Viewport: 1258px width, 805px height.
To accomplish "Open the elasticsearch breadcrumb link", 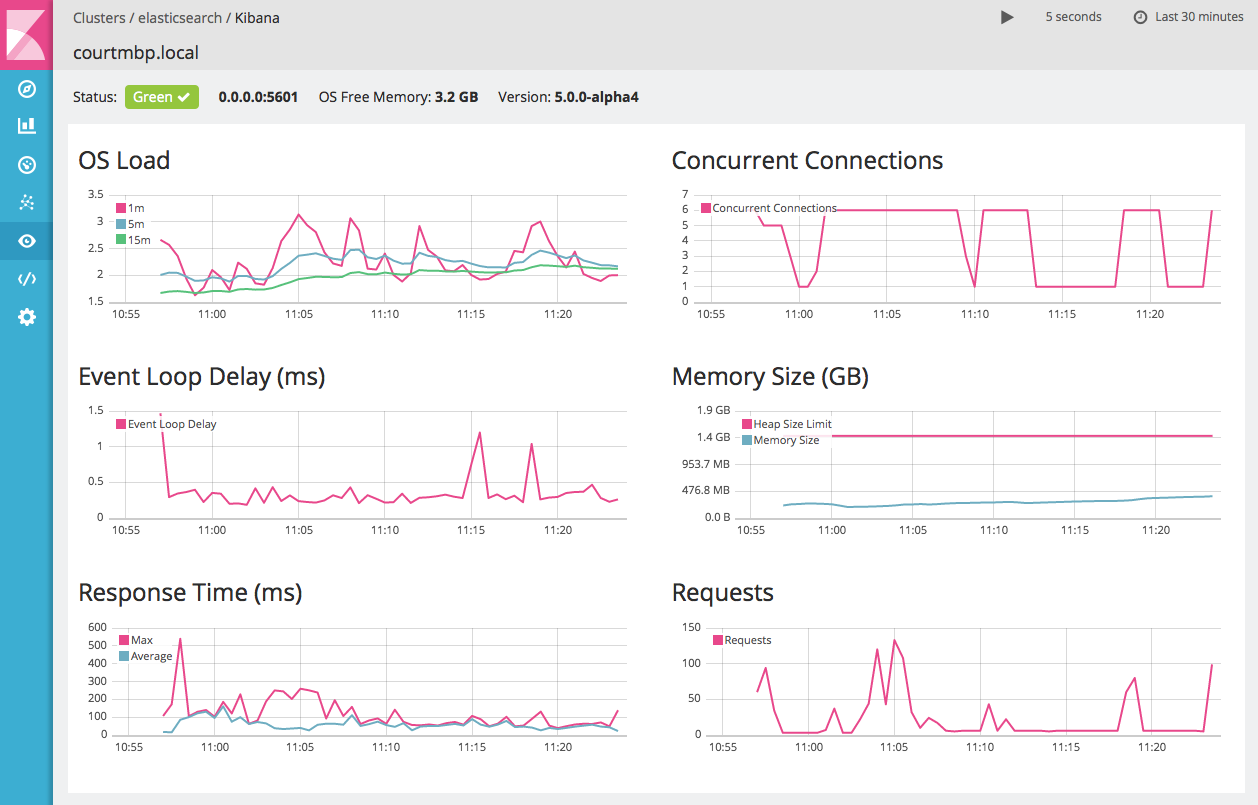I will 180,18.
